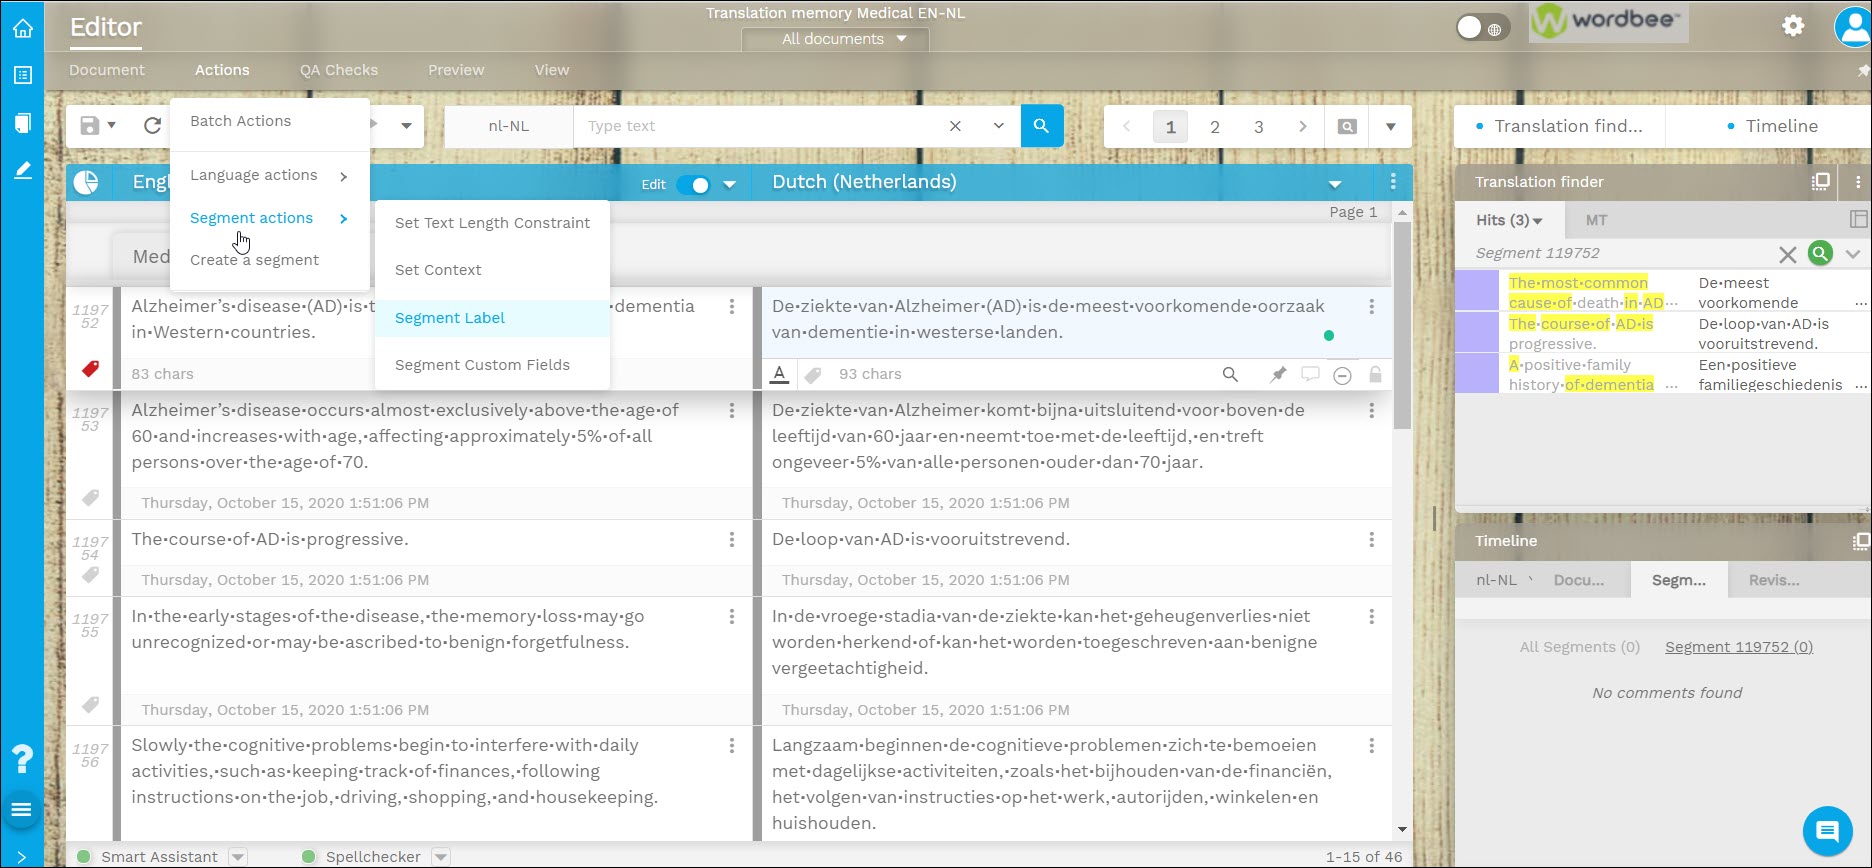The height and width of the screenshot is (868, 1872).
Task: Expand the All documents dropdown
Action: click(844, 39)
